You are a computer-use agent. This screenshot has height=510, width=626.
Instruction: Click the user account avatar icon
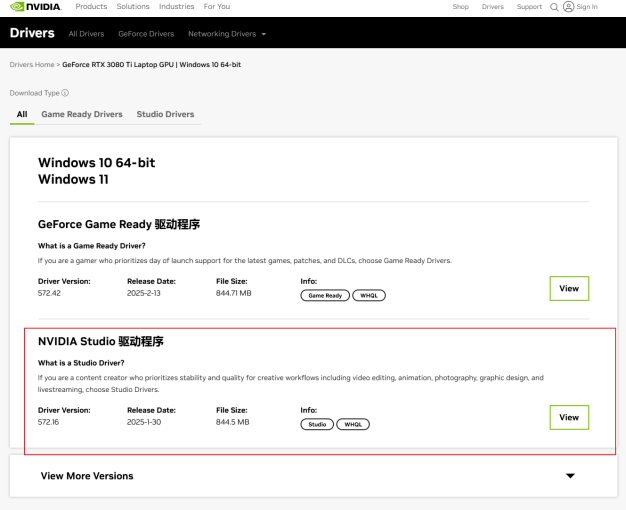pos(569,6)
